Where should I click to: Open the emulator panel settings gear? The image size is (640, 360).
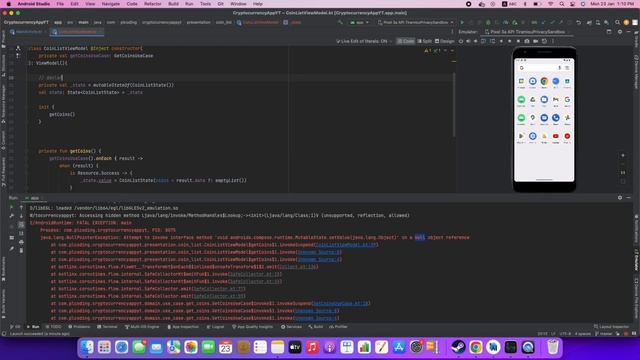(620, 32)
